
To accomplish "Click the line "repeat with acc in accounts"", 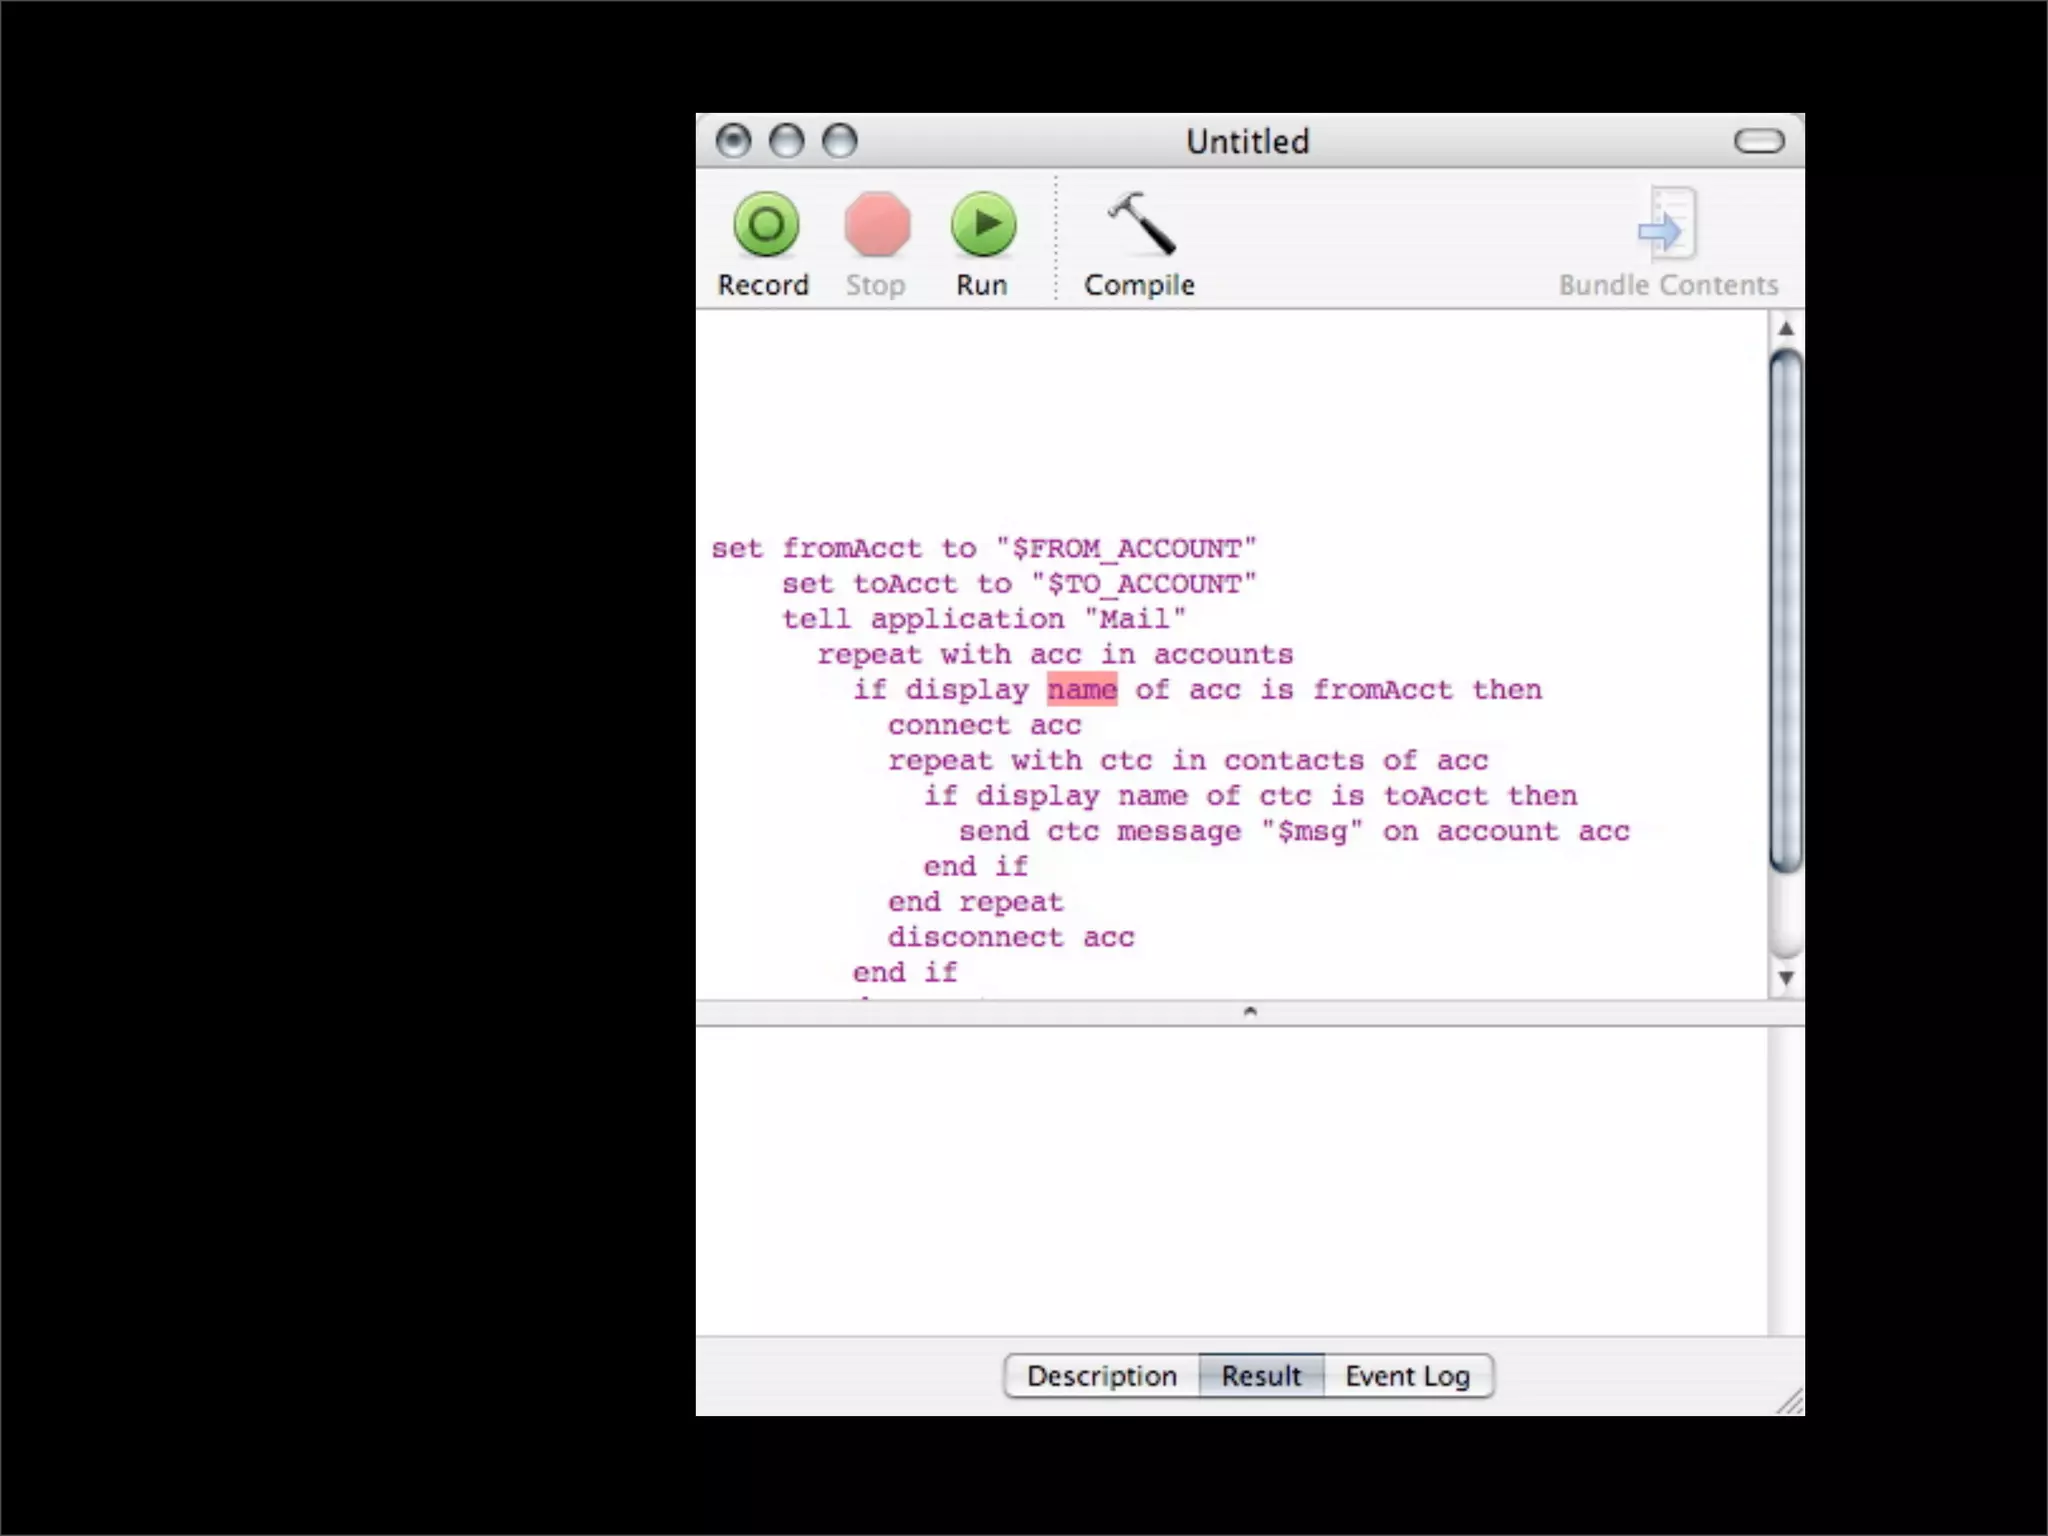I will coord(1055,654).
